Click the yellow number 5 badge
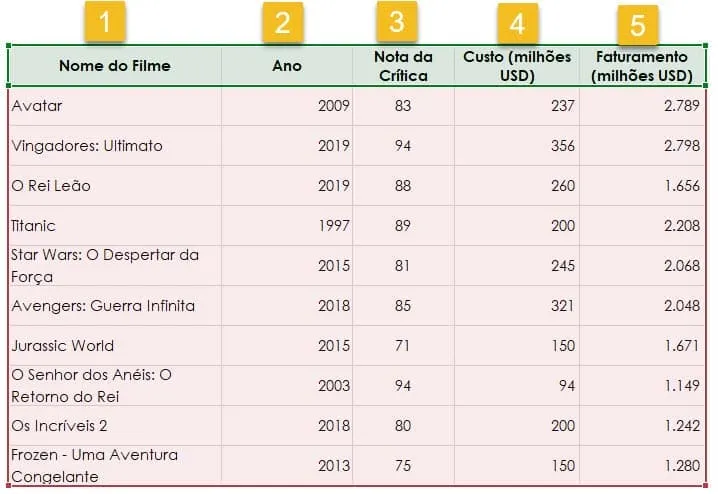This screenshot has height=494, width=718. pos(637,25)
